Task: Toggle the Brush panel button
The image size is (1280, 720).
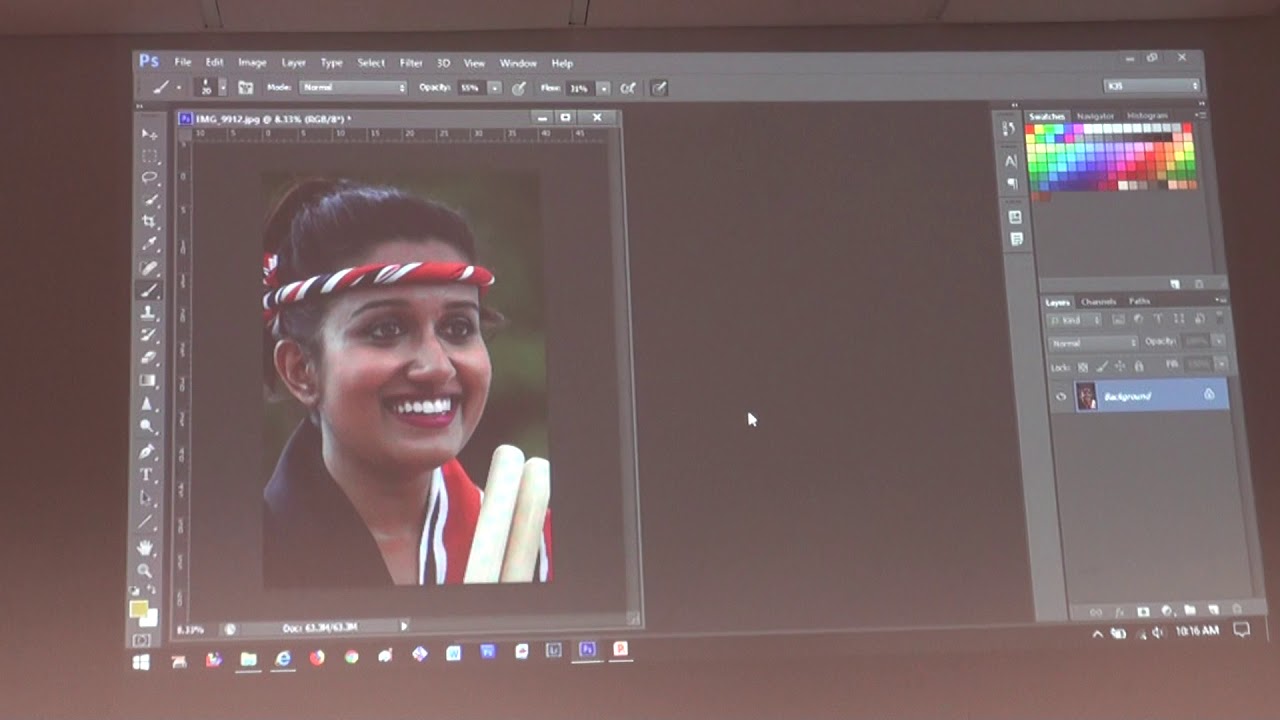Action: click(246, 88)
